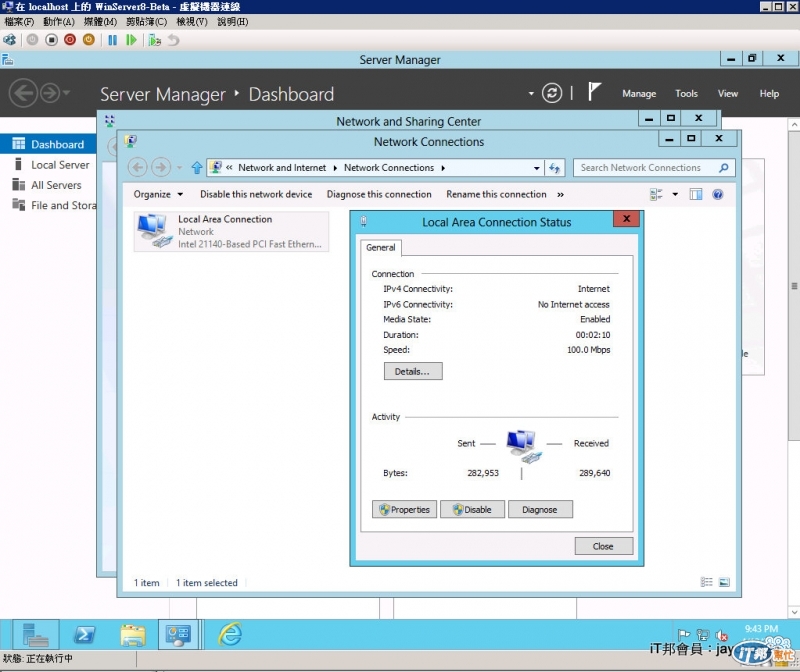800x672 pixels.
Task: Go up one level with the up arrow
Action: point(196,167)
